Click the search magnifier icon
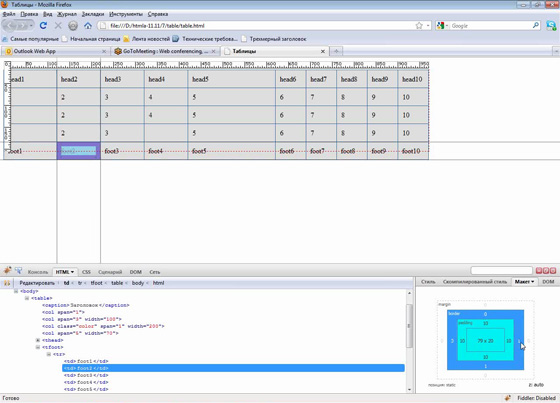This screenshot has width=560, height=403. pos(536,25)
